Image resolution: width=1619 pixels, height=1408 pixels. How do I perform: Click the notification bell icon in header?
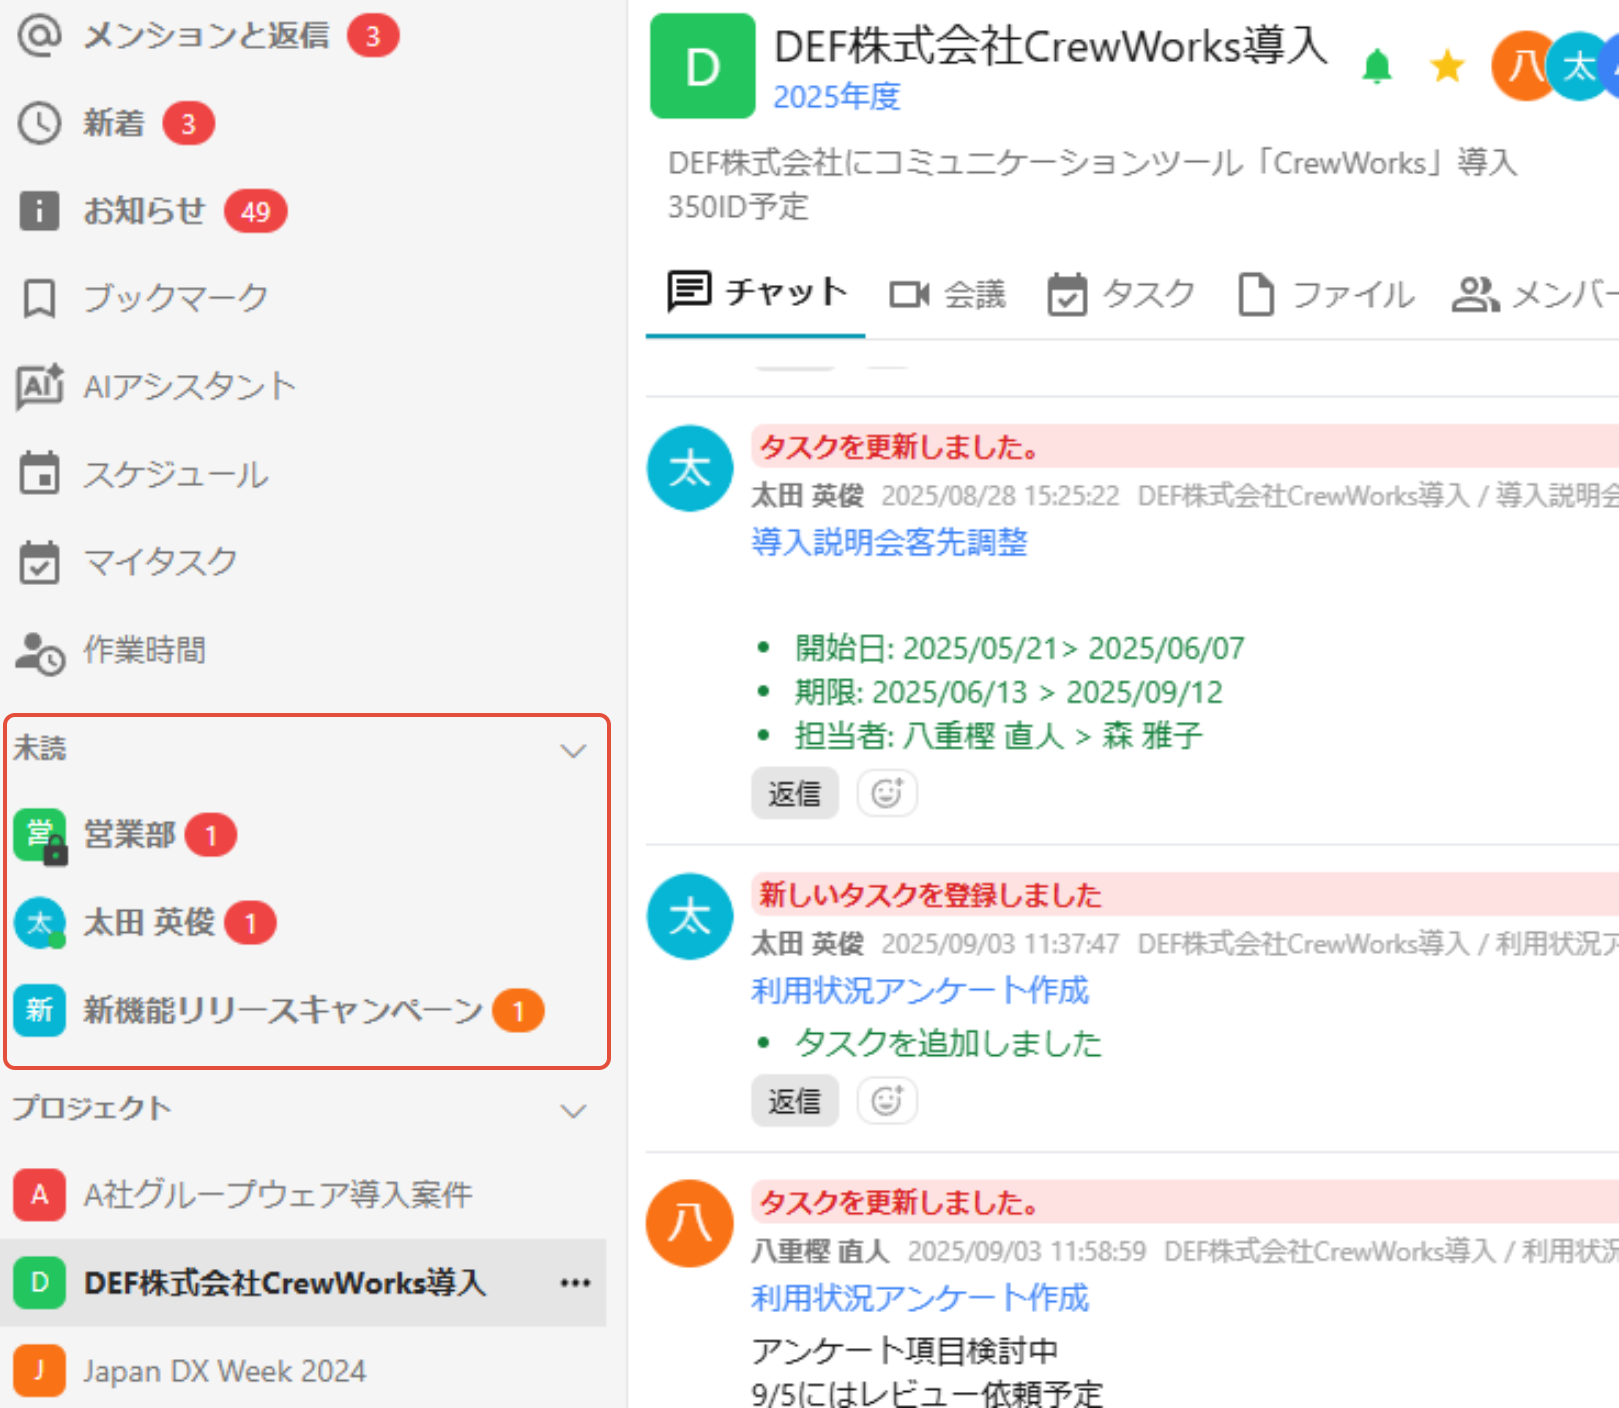click(x=1377, y=66)
